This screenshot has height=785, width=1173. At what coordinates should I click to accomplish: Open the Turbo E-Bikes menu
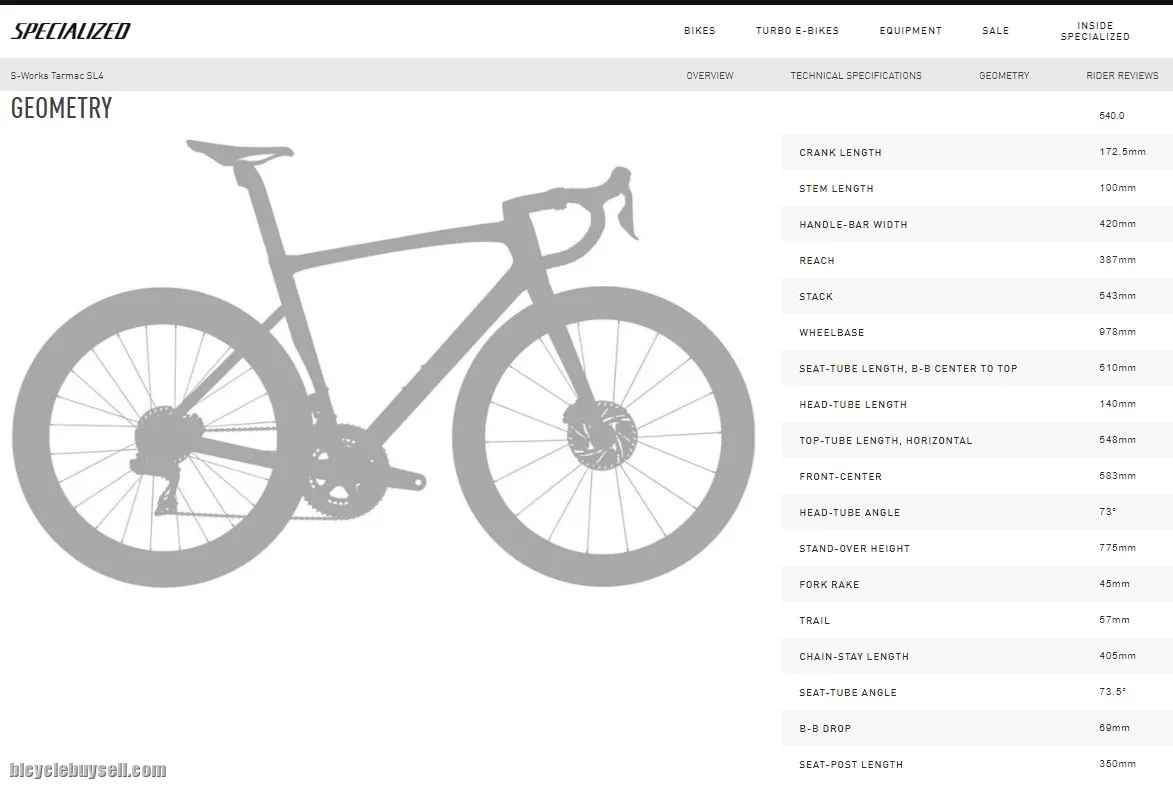point(797,31)
